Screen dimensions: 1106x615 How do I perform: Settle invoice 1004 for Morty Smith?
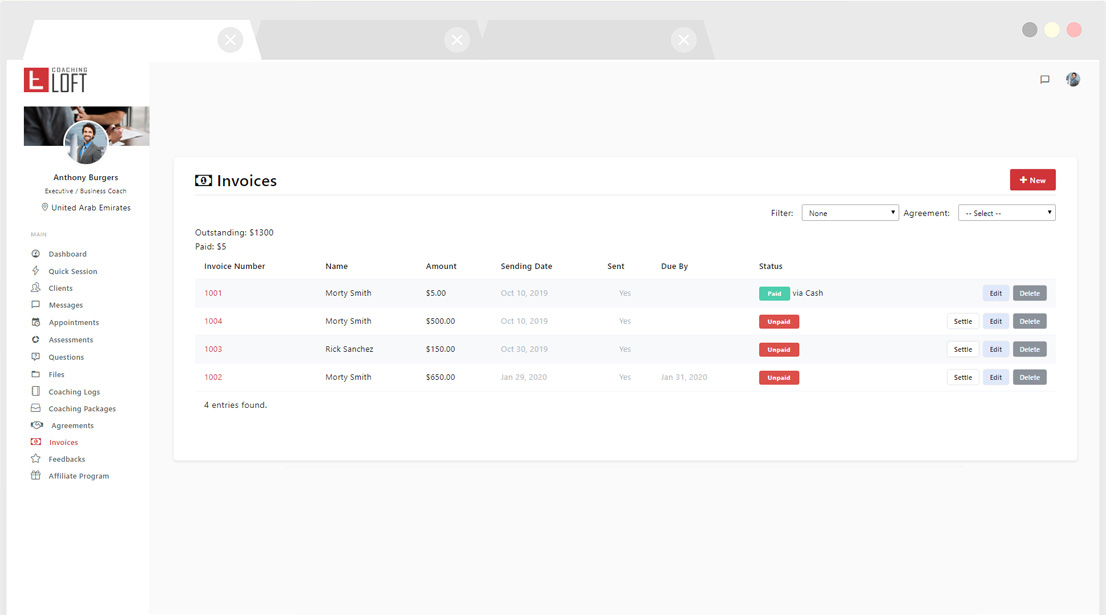coord(962,321)
